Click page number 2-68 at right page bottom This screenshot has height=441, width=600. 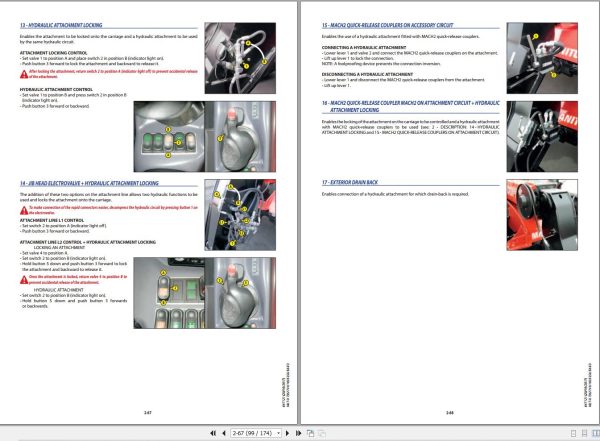coord(450,413)
